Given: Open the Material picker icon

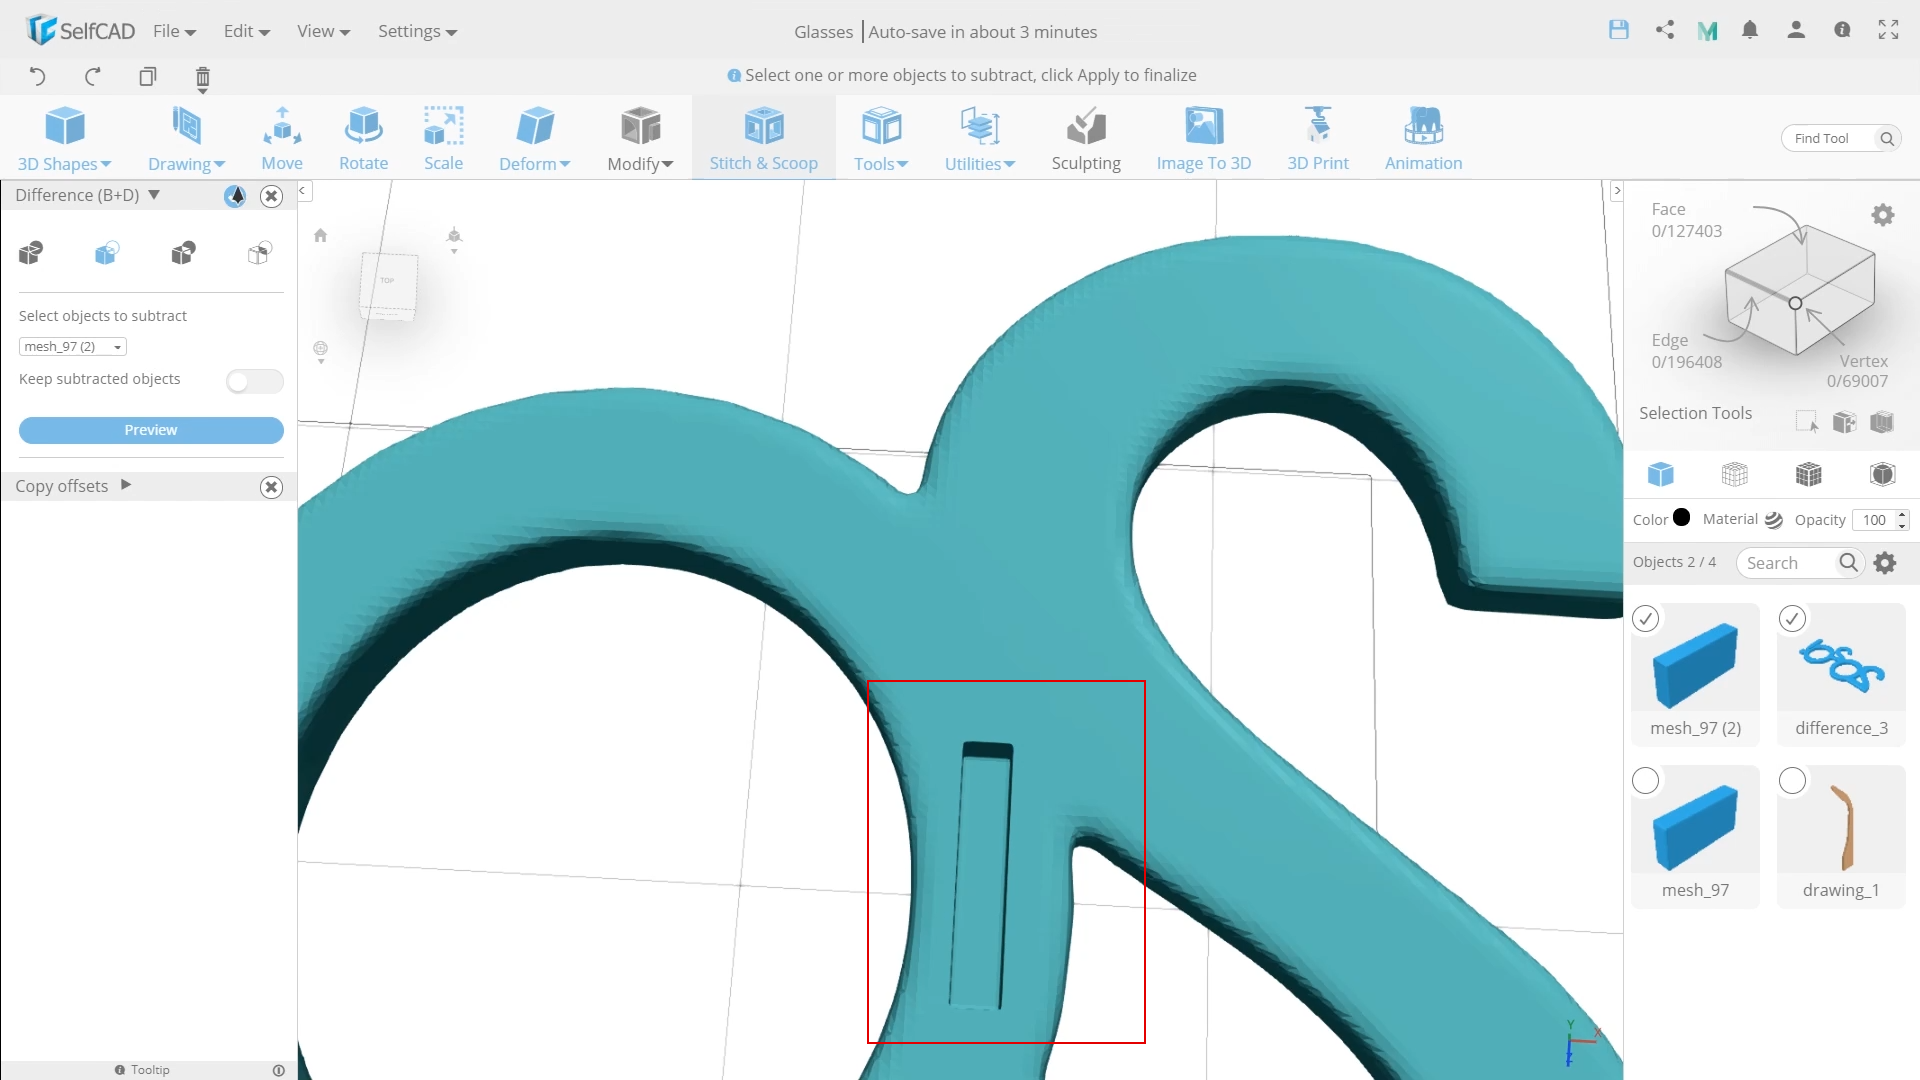Looking at the screenshot, I should [x=1773, y=519].
